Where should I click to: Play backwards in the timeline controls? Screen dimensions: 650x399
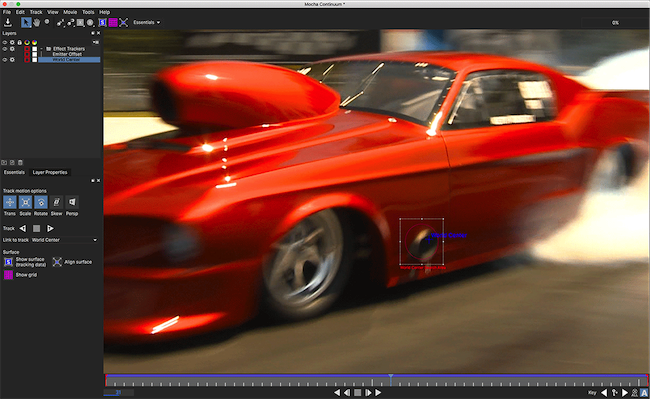337,392
